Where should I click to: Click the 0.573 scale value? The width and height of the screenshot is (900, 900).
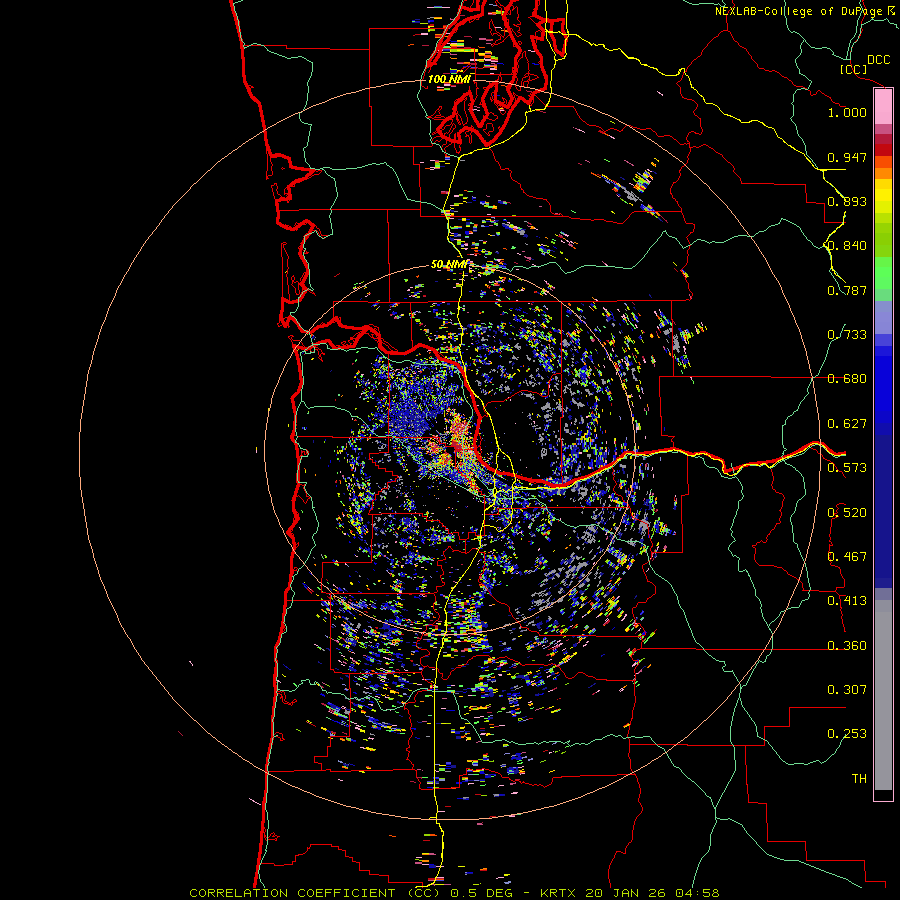click(x=847, y=468)
